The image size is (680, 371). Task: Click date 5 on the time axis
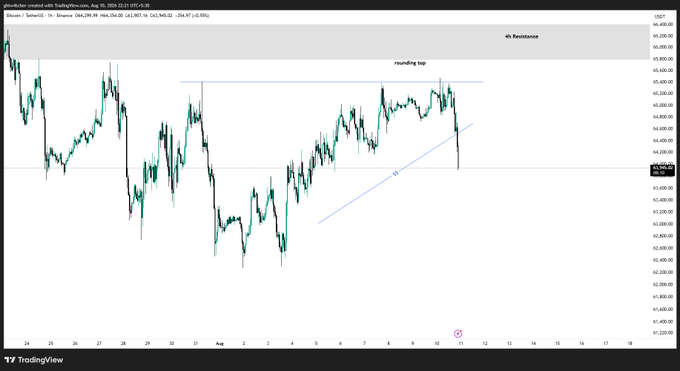tap(316, 343)
